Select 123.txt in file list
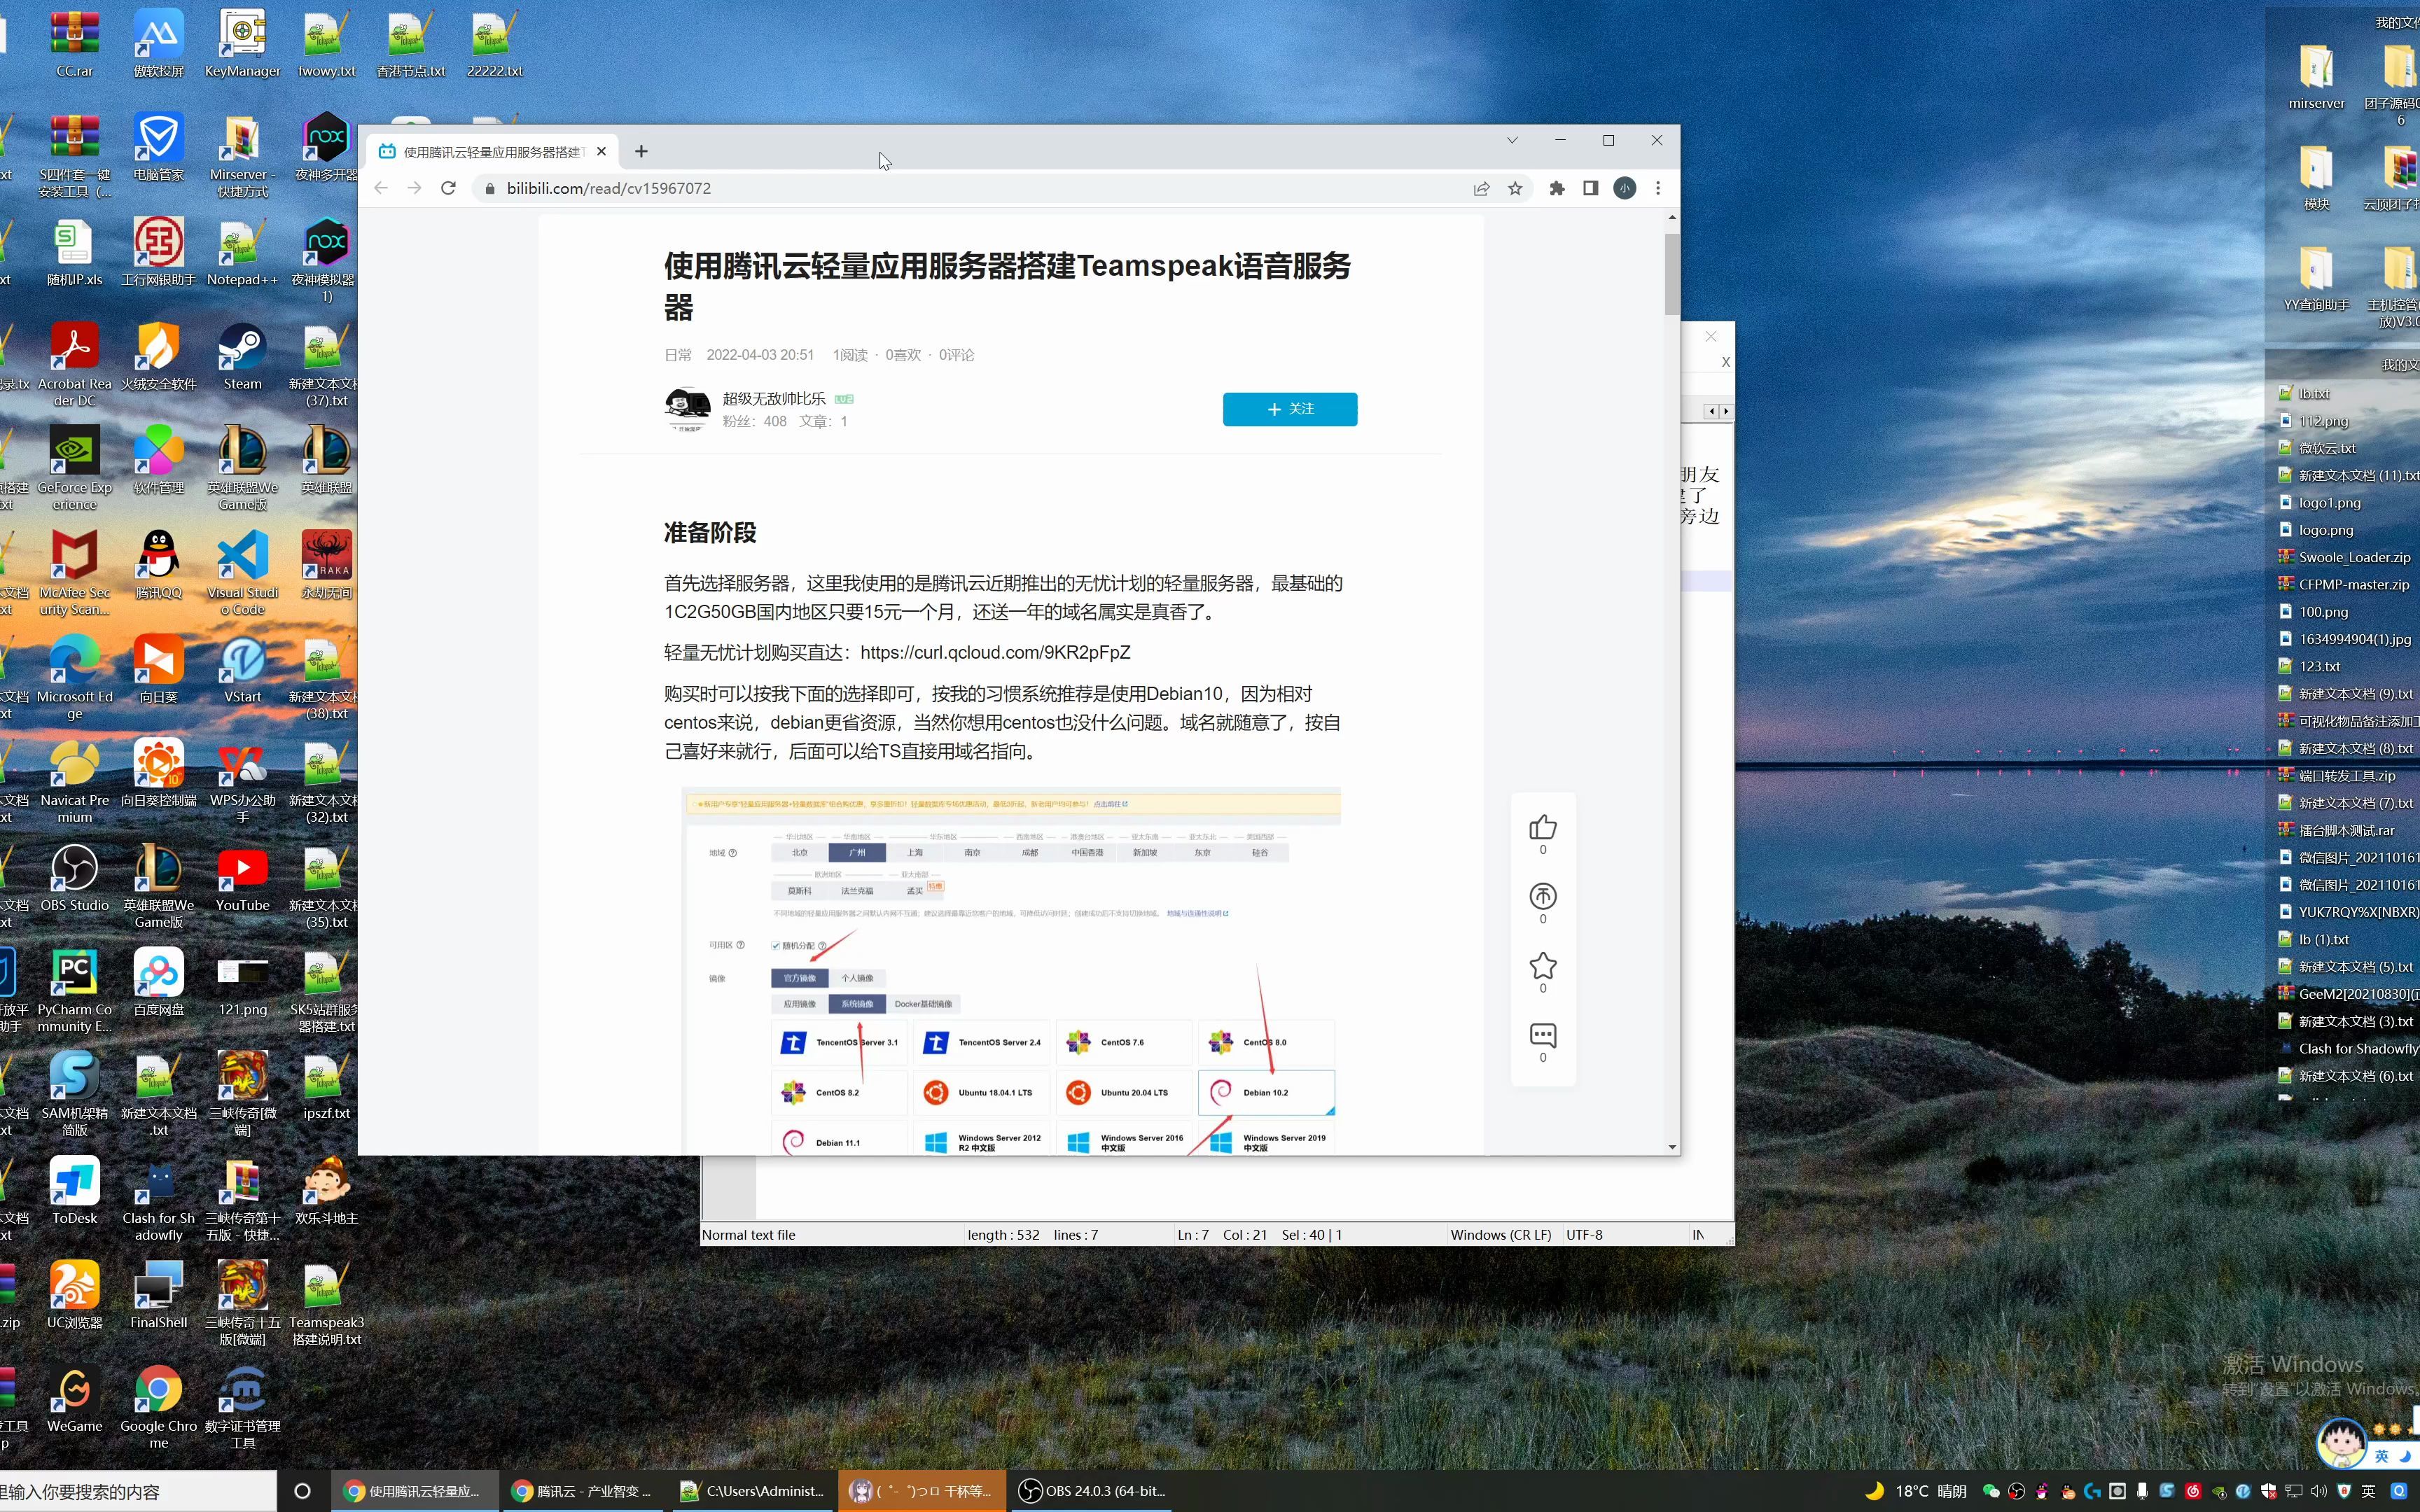The height and width of the screenshot is (1512, 2420). 2310,666
